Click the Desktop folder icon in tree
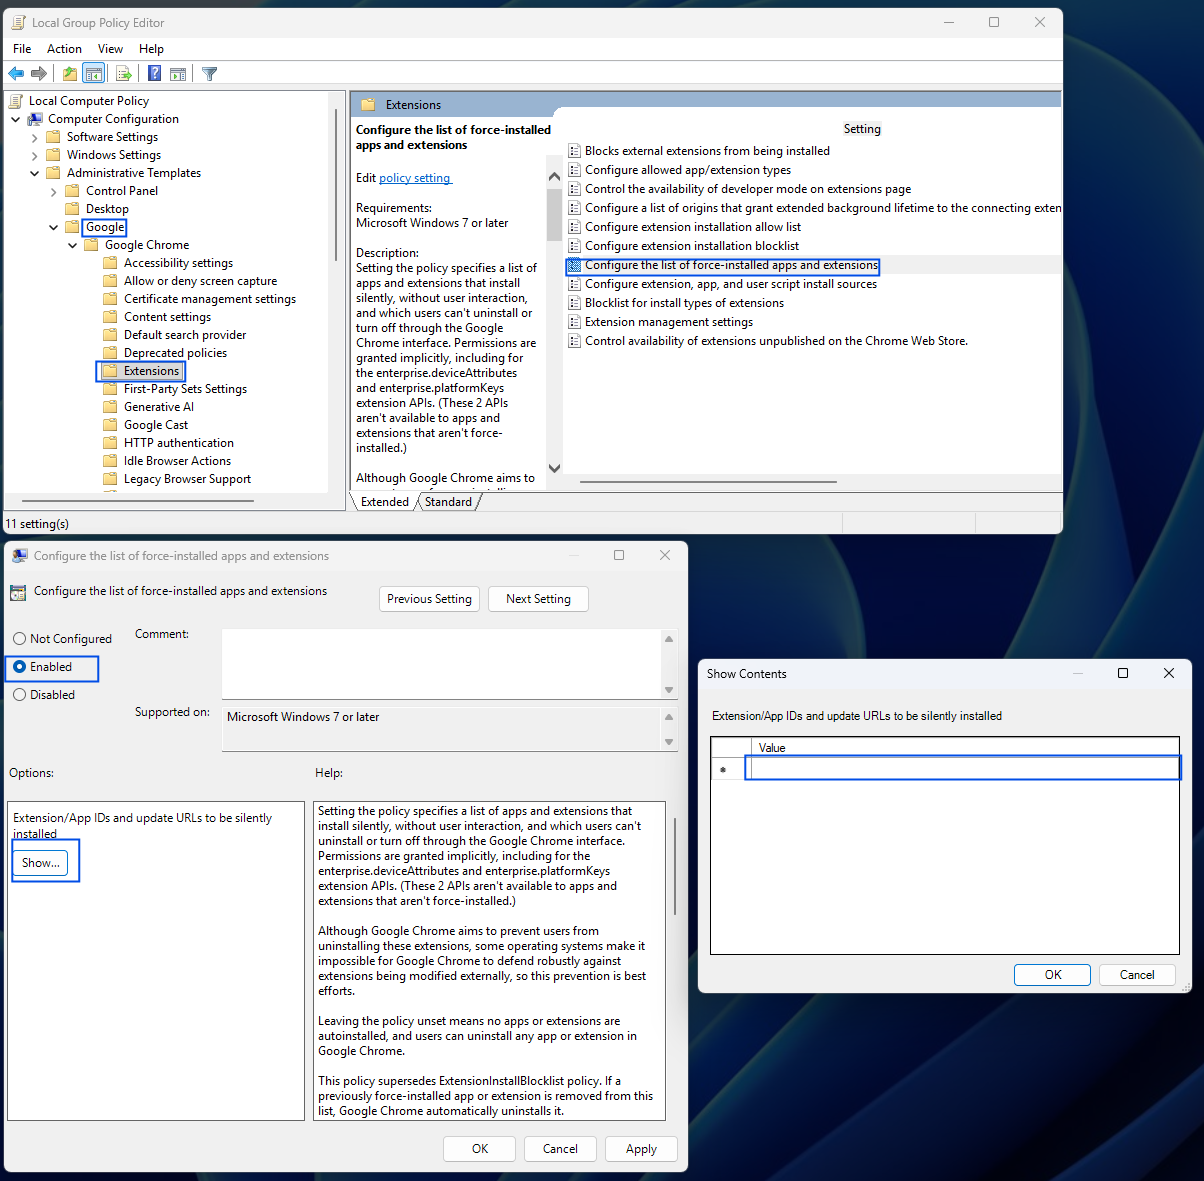 coord(72,208)
